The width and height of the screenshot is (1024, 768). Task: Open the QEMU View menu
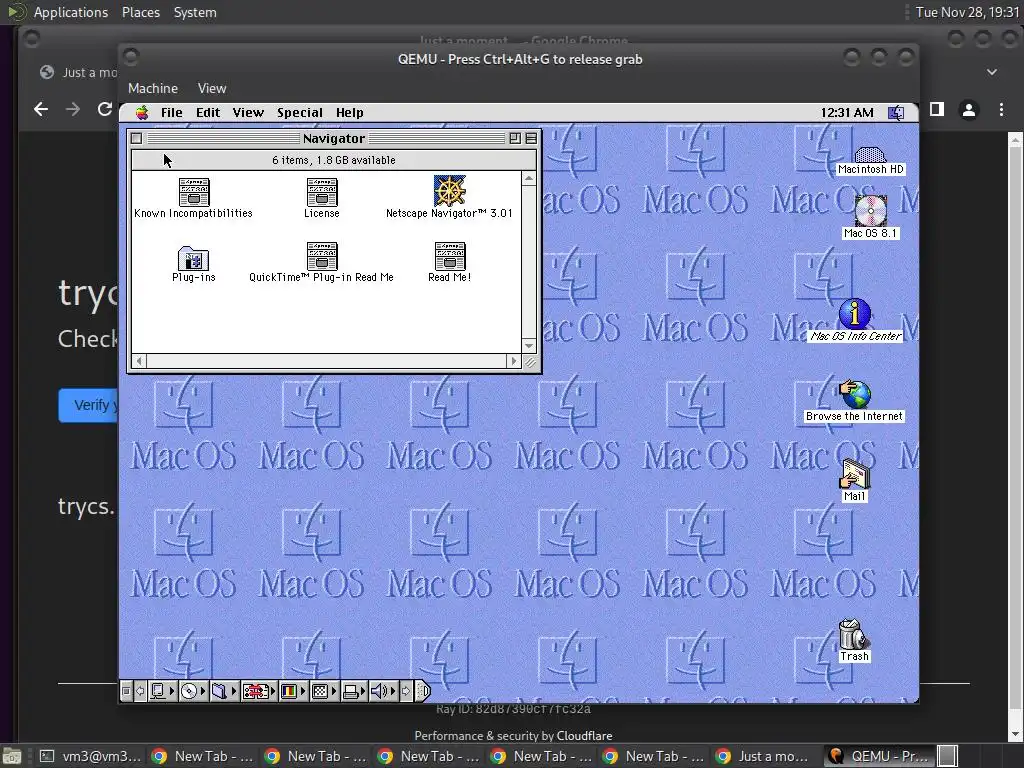pos(212,88)
